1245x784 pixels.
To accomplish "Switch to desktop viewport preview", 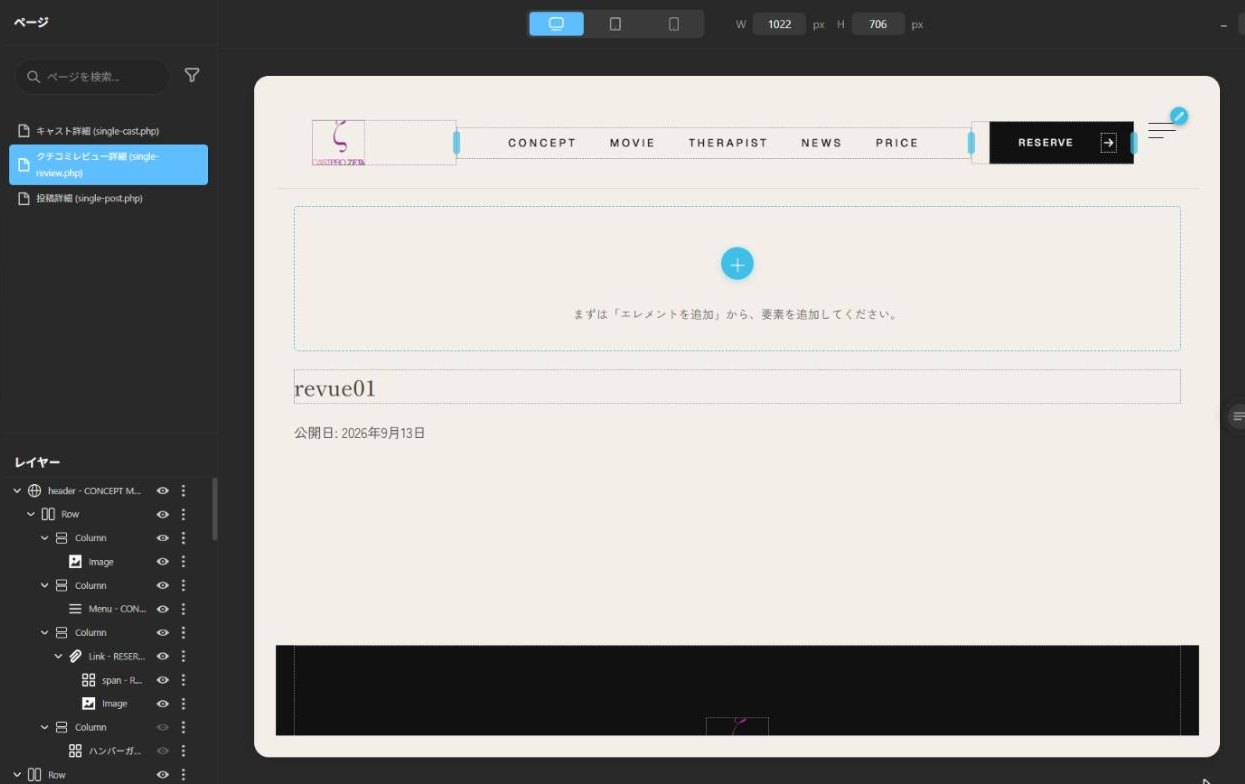I will [x=557, y=24].
